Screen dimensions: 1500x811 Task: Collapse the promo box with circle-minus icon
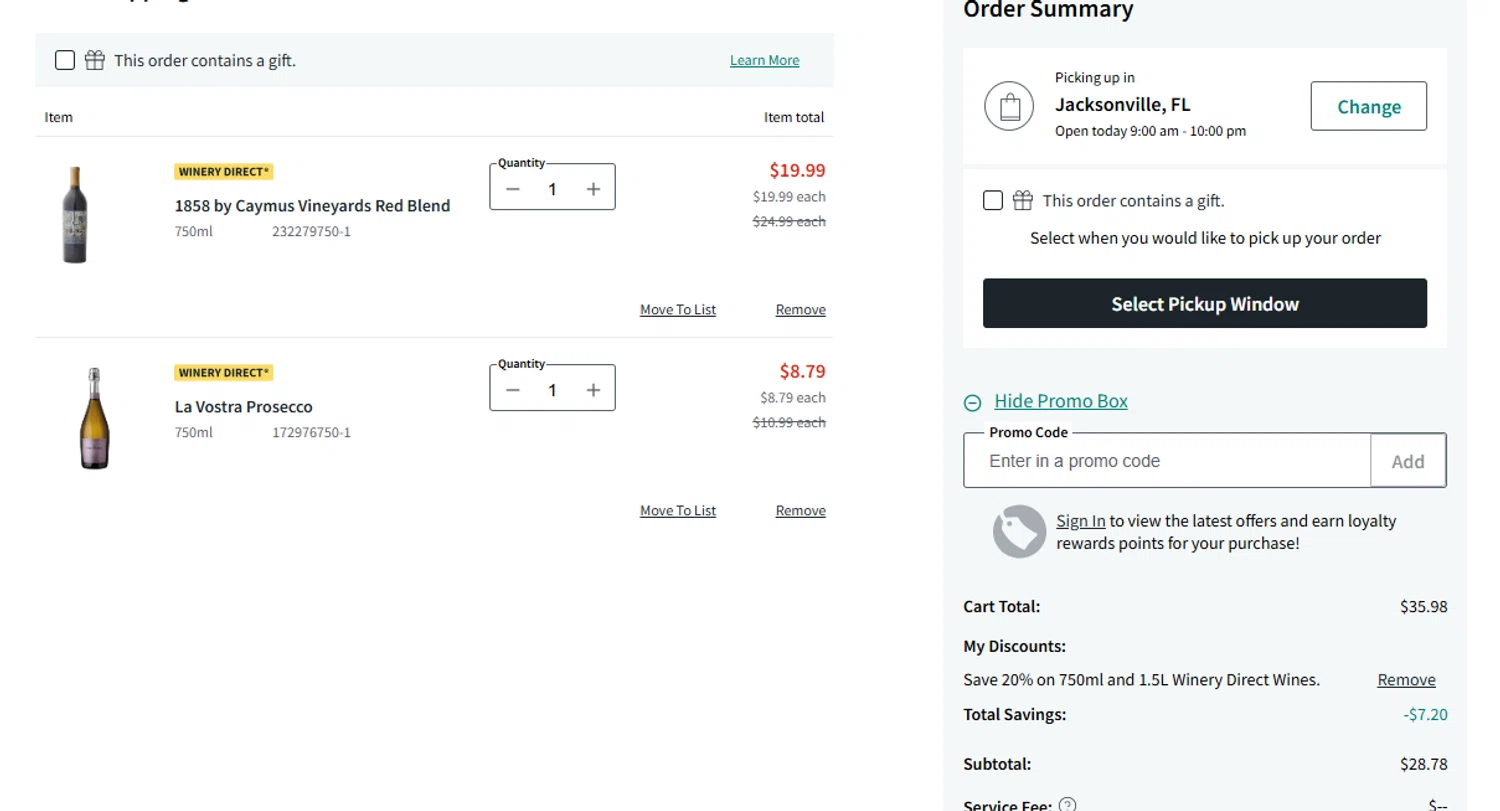click(972, 402)
